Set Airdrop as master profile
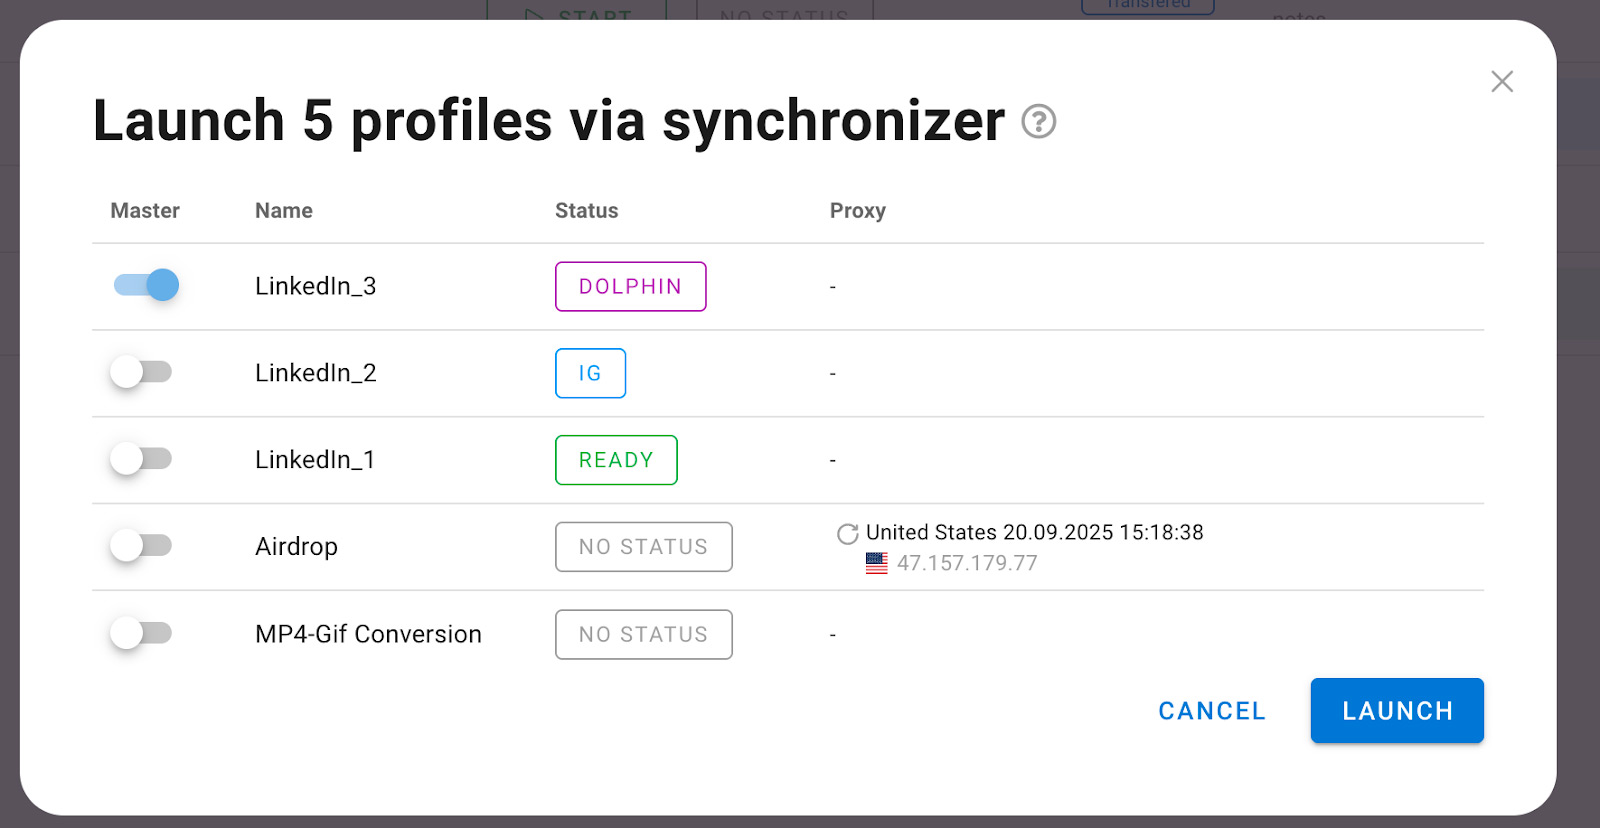 (x=141, y=546)
